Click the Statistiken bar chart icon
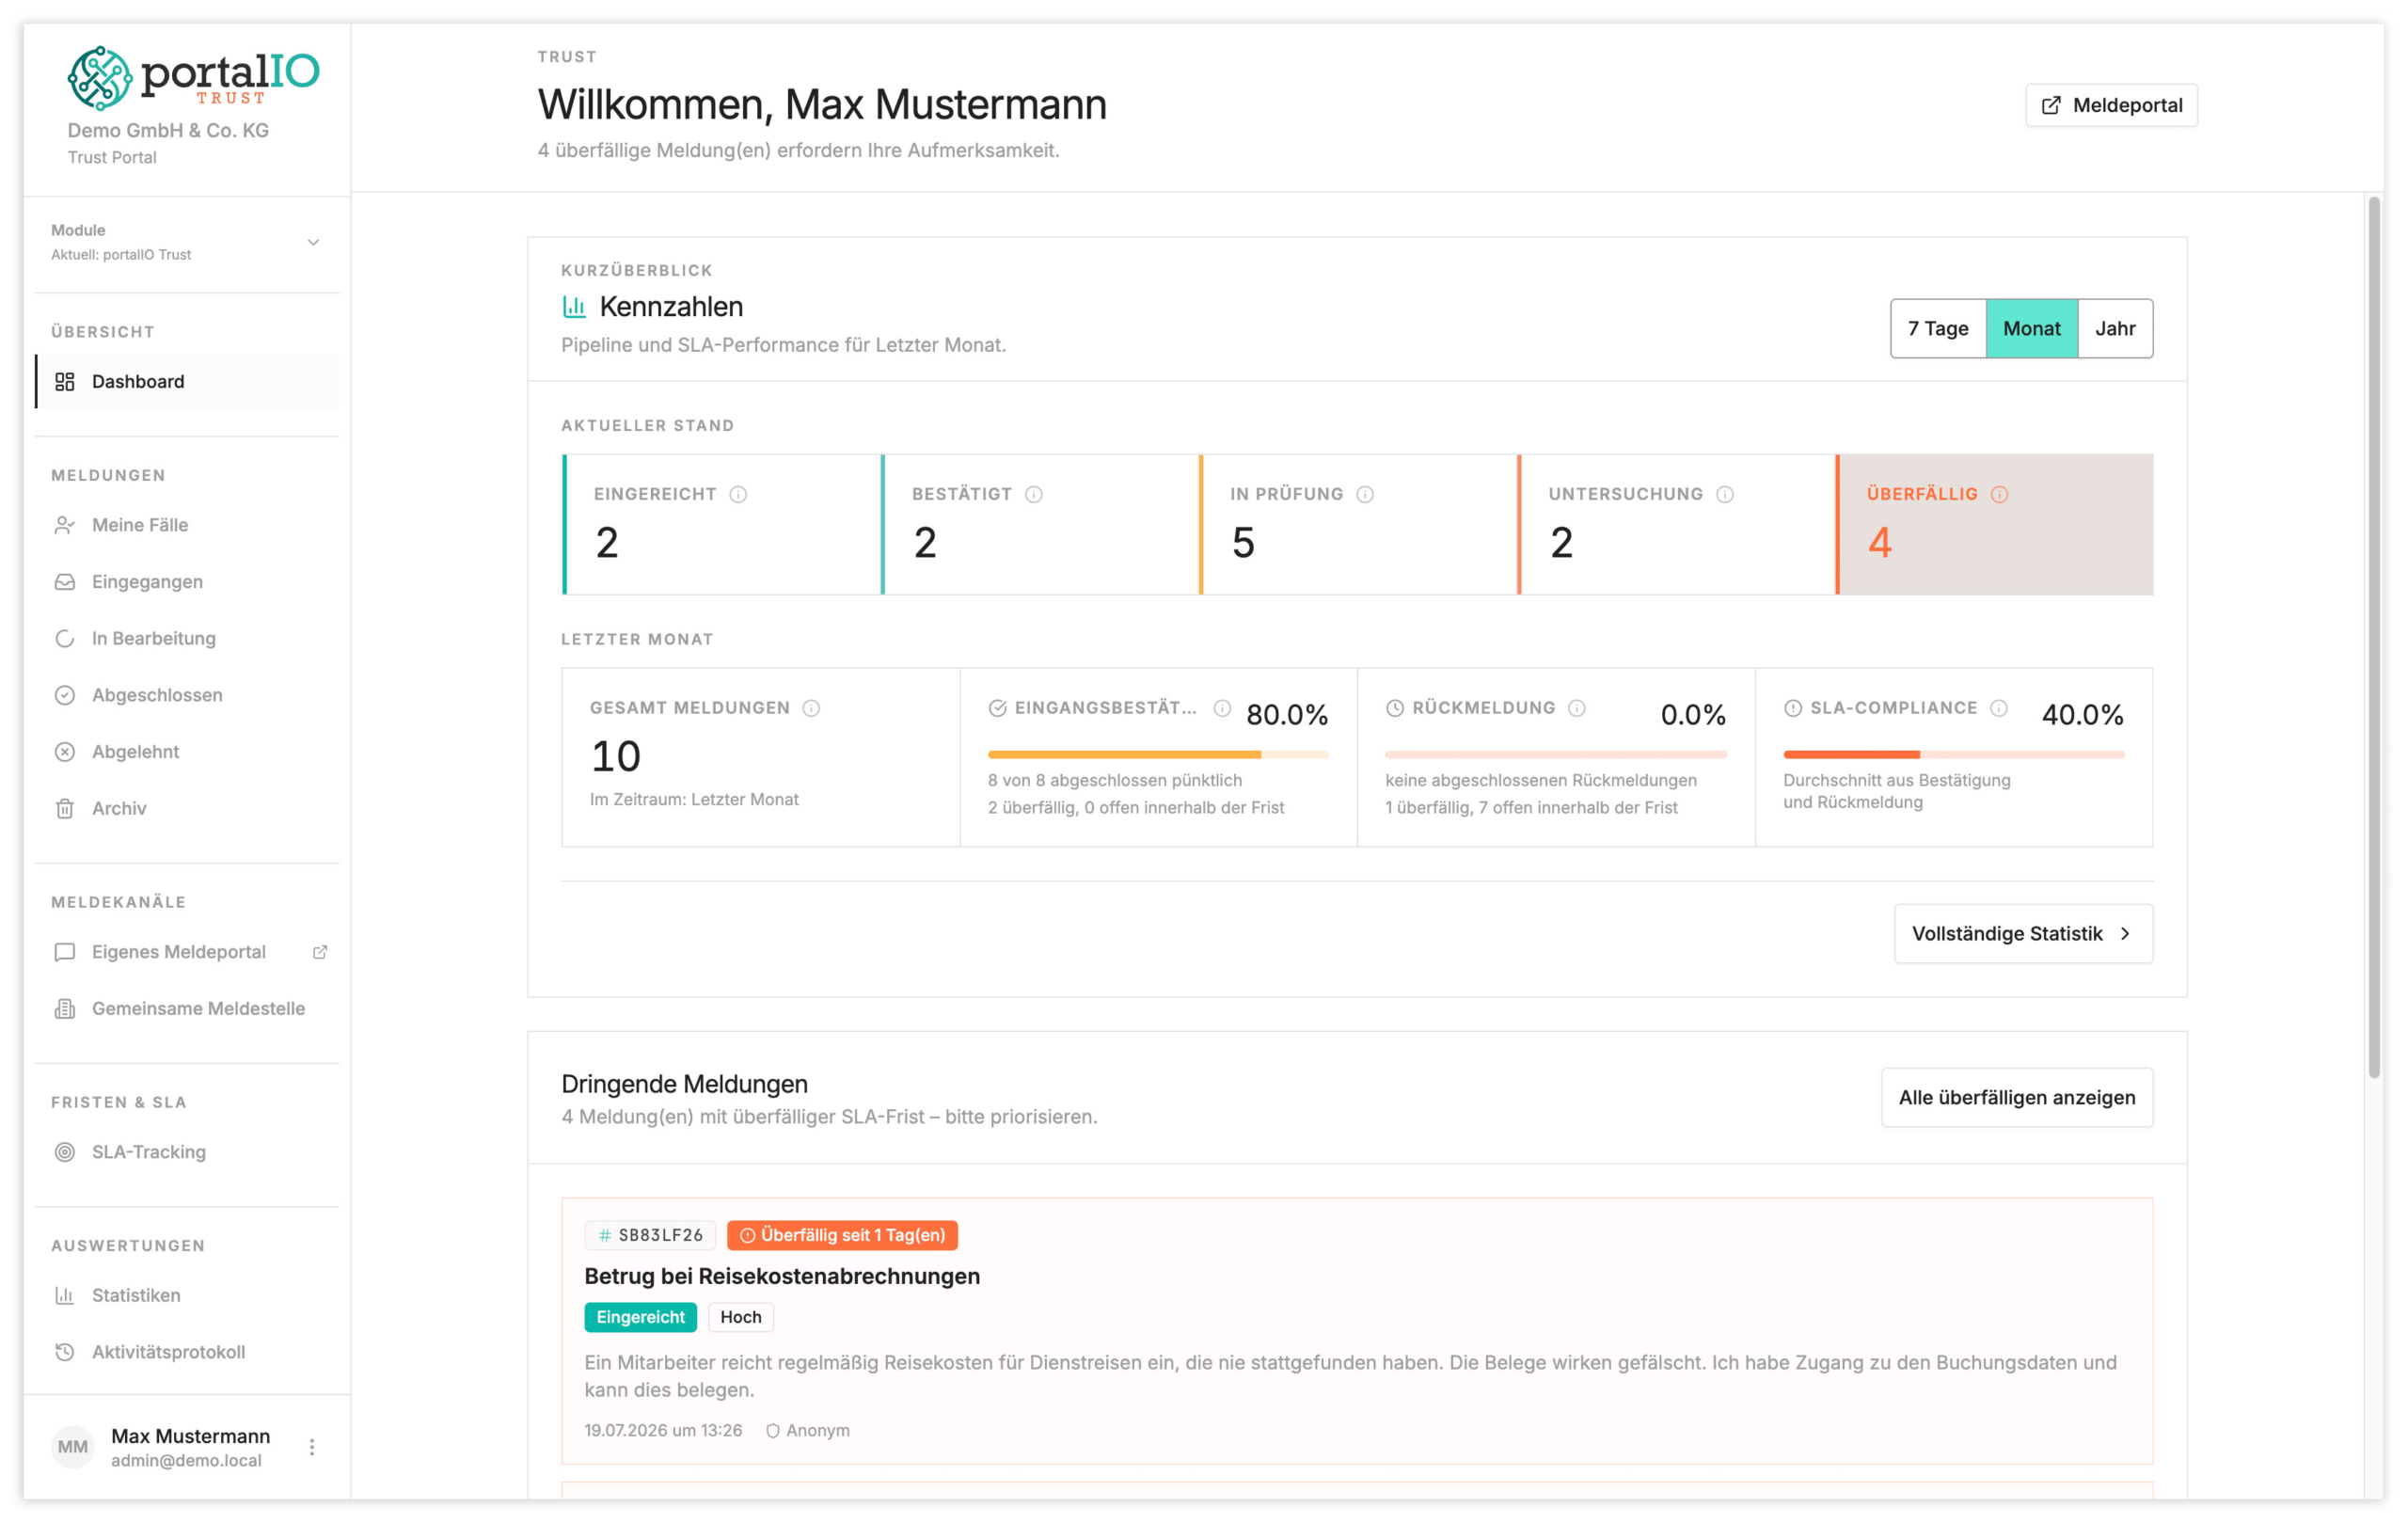2408x1523 pixels. point(65,1295)
